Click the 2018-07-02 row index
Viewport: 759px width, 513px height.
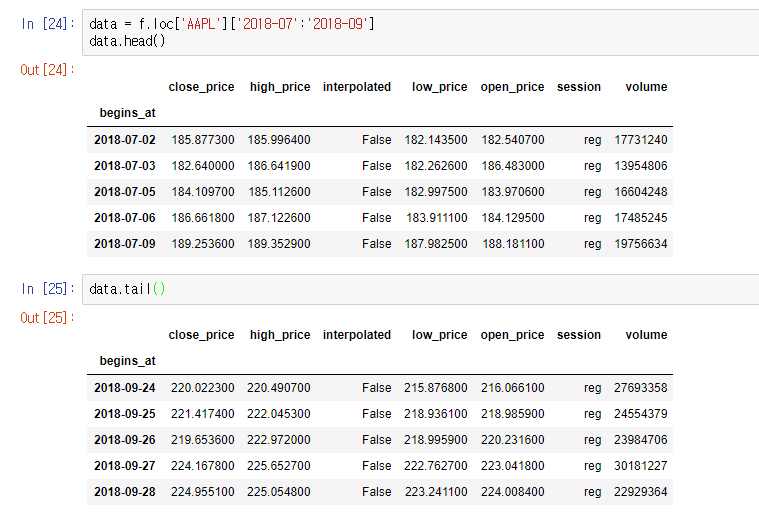pos(125,140)
